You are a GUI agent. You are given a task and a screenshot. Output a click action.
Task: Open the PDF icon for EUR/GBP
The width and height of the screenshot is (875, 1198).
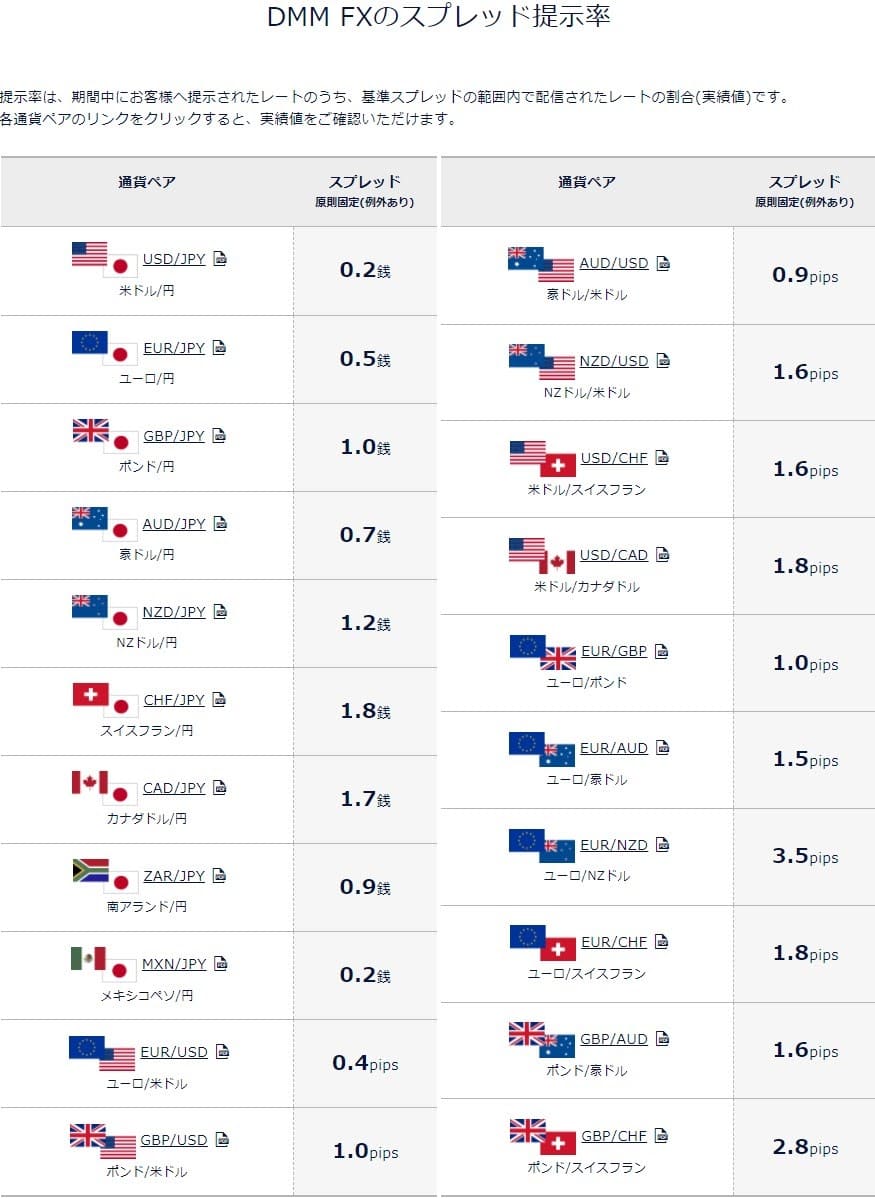pos(662,651)
